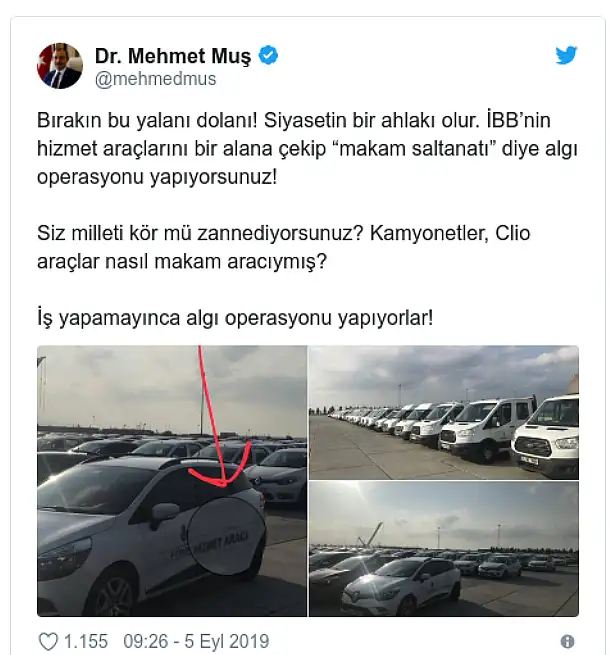Like the tweet with heart icon
611x655 pixels.
click(x=48, y=641)
